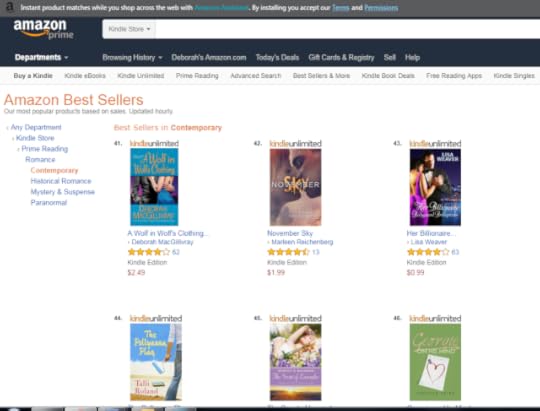Open Today's Deals in navigation bar

click(277, 58)
